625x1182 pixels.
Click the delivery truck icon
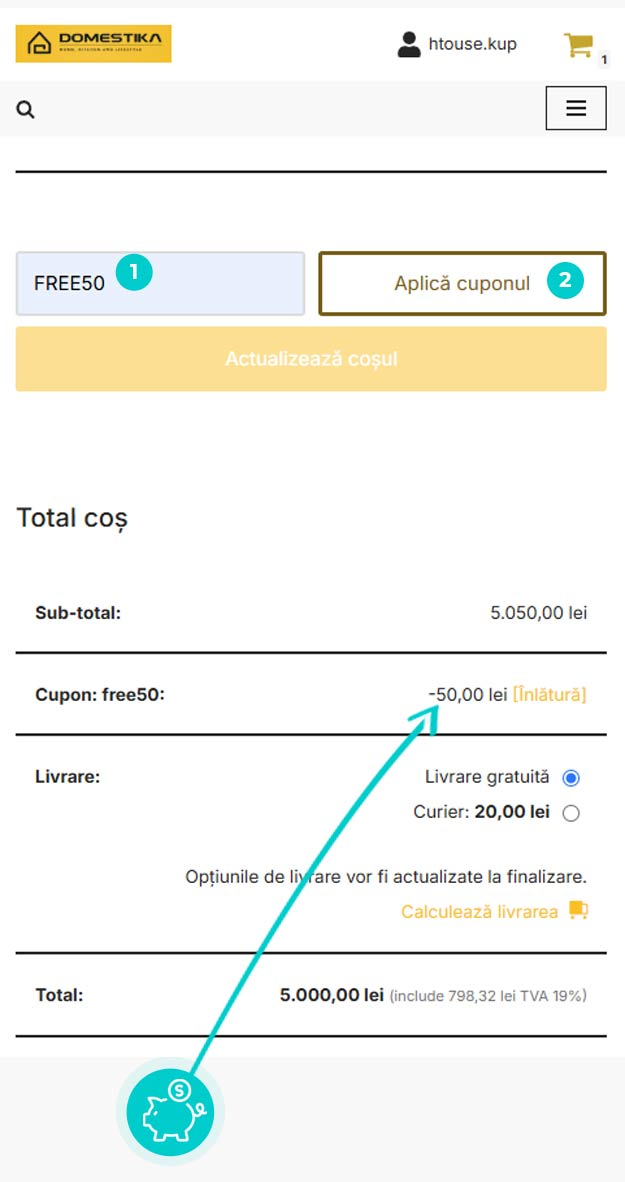[x=578, y=911]
